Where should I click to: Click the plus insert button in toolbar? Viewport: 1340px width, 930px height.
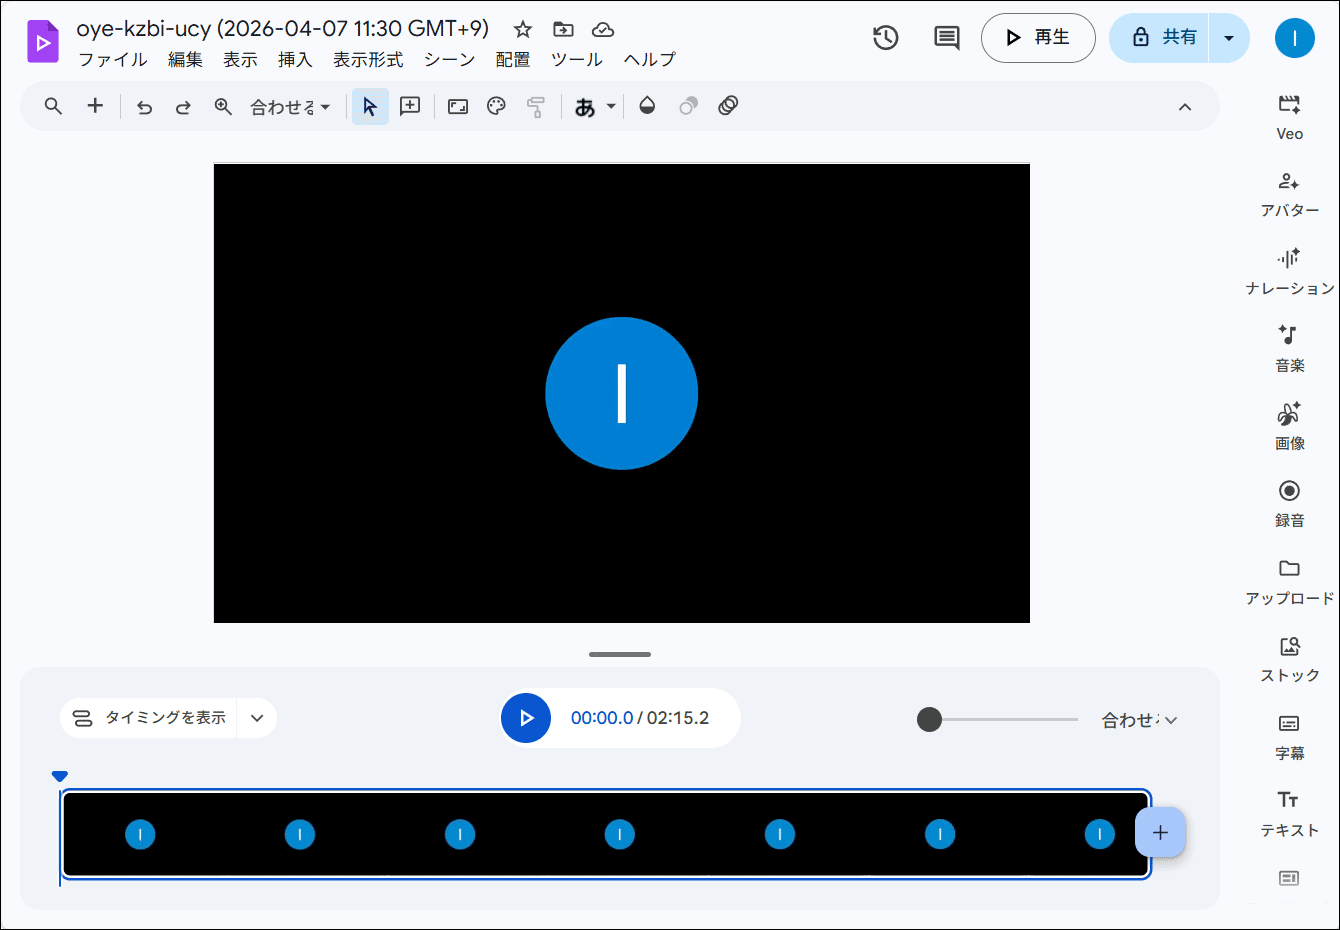95,106
